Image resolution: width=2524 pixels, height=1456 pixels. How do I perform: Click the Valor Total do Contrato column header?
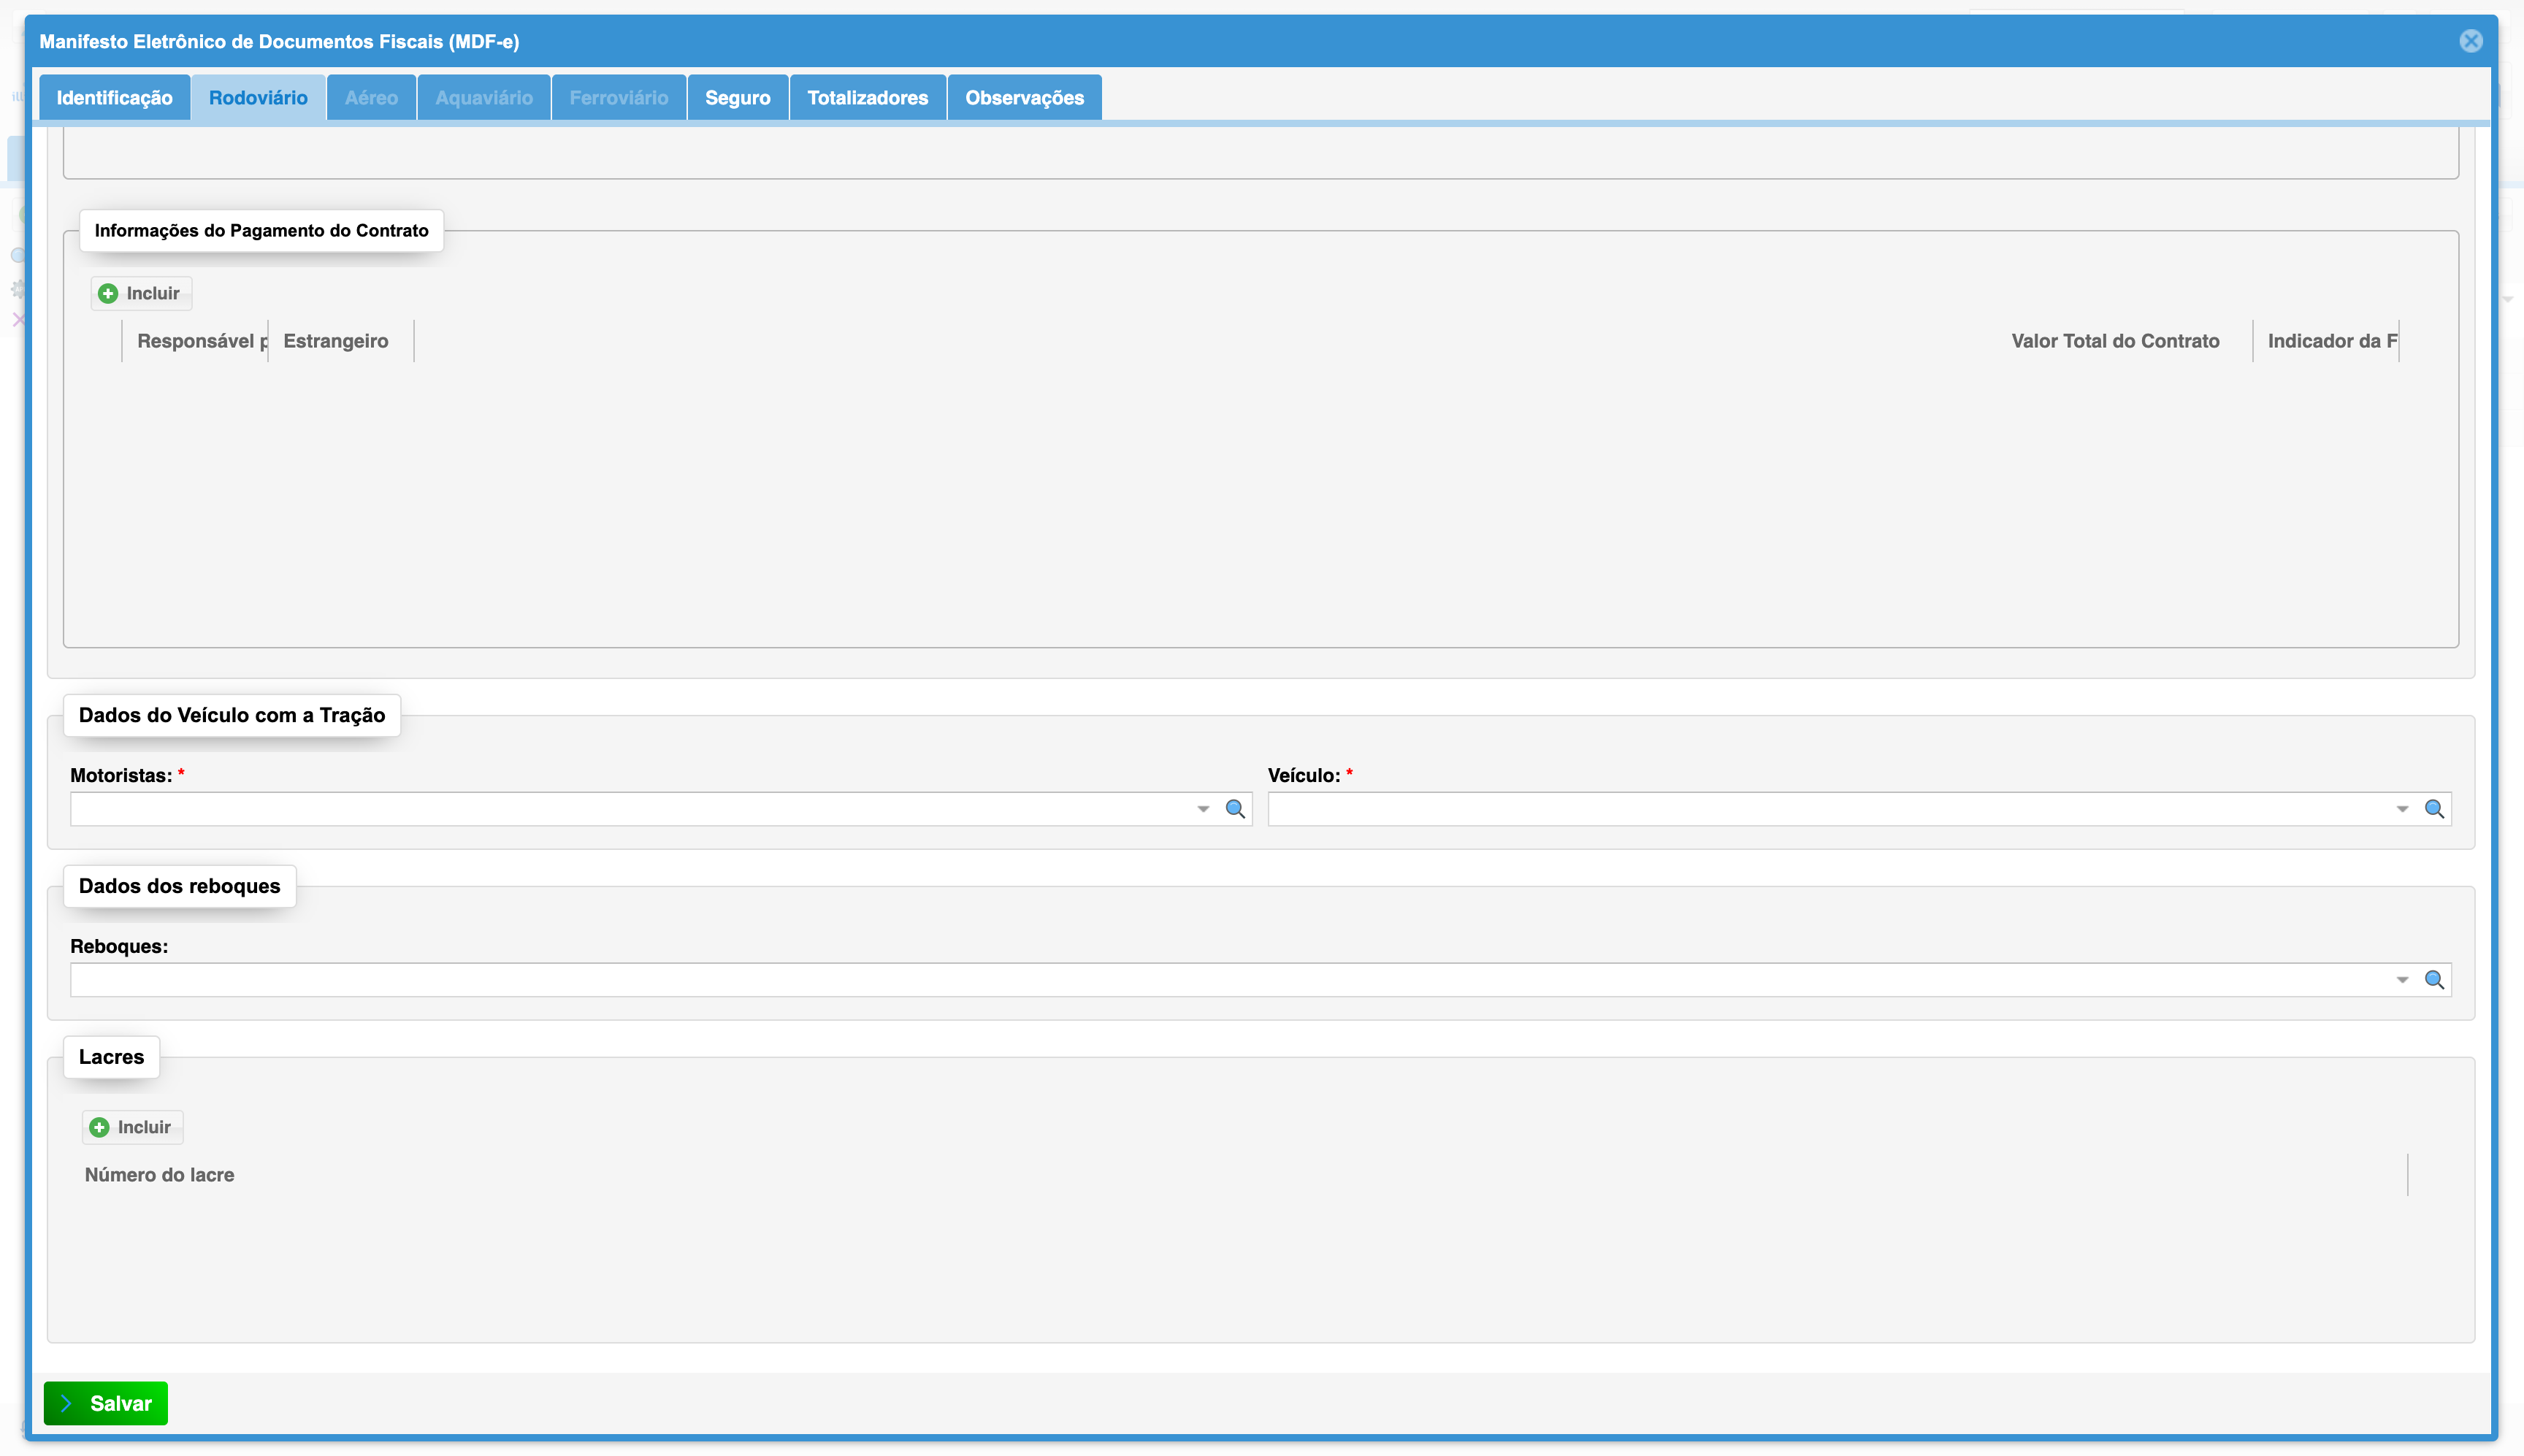tap(2115, 341)
